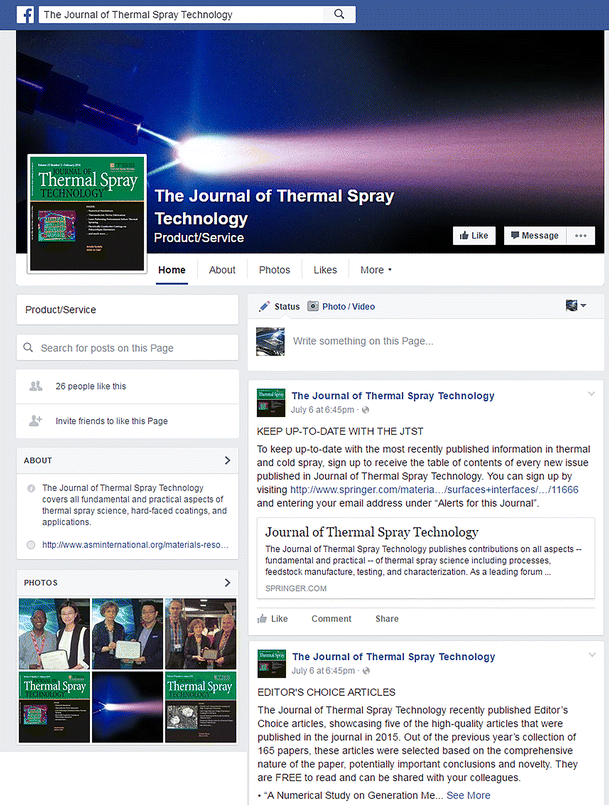Expand the PHOTOS section chevron
The height and width of the screenshot is (805, 609).
pyautogui.click(x=227, y=583)
